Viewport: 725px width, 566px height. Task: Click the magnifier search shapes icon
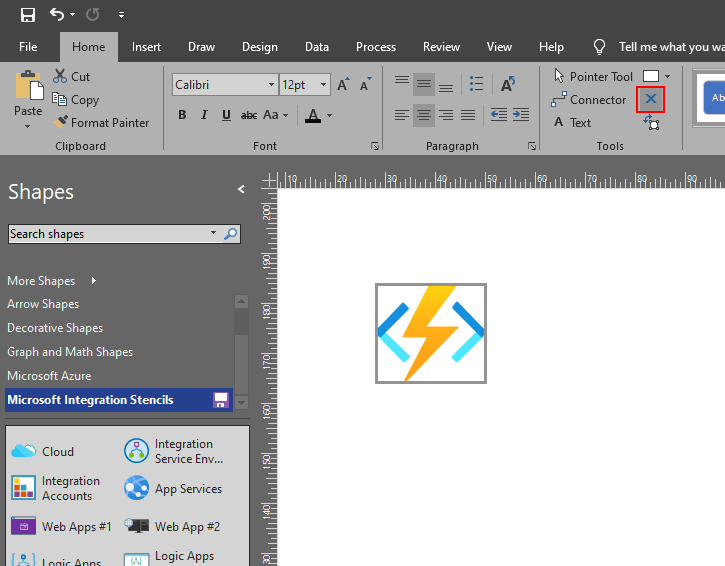(x=230, y=234)
